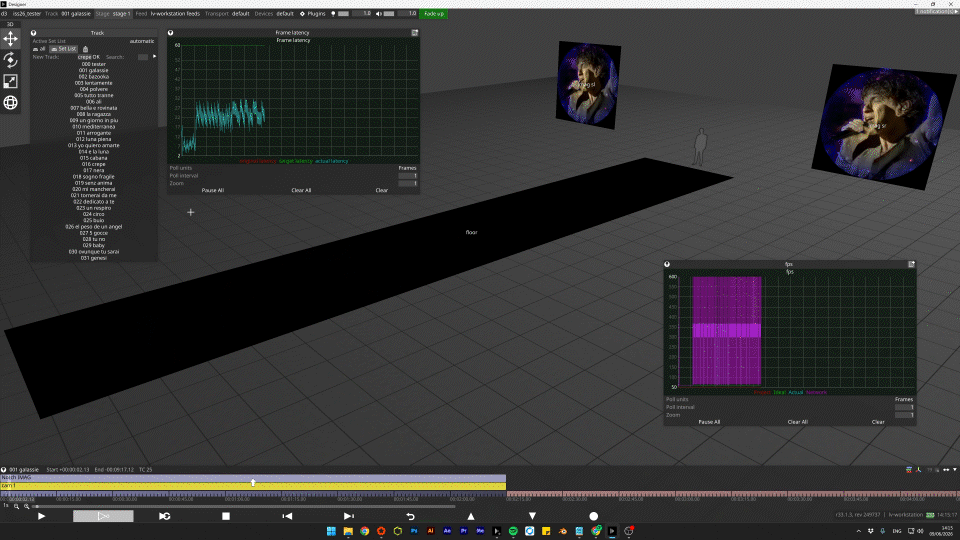Open the Poll units Frames dropdown in fps panel

coord(904,399)
